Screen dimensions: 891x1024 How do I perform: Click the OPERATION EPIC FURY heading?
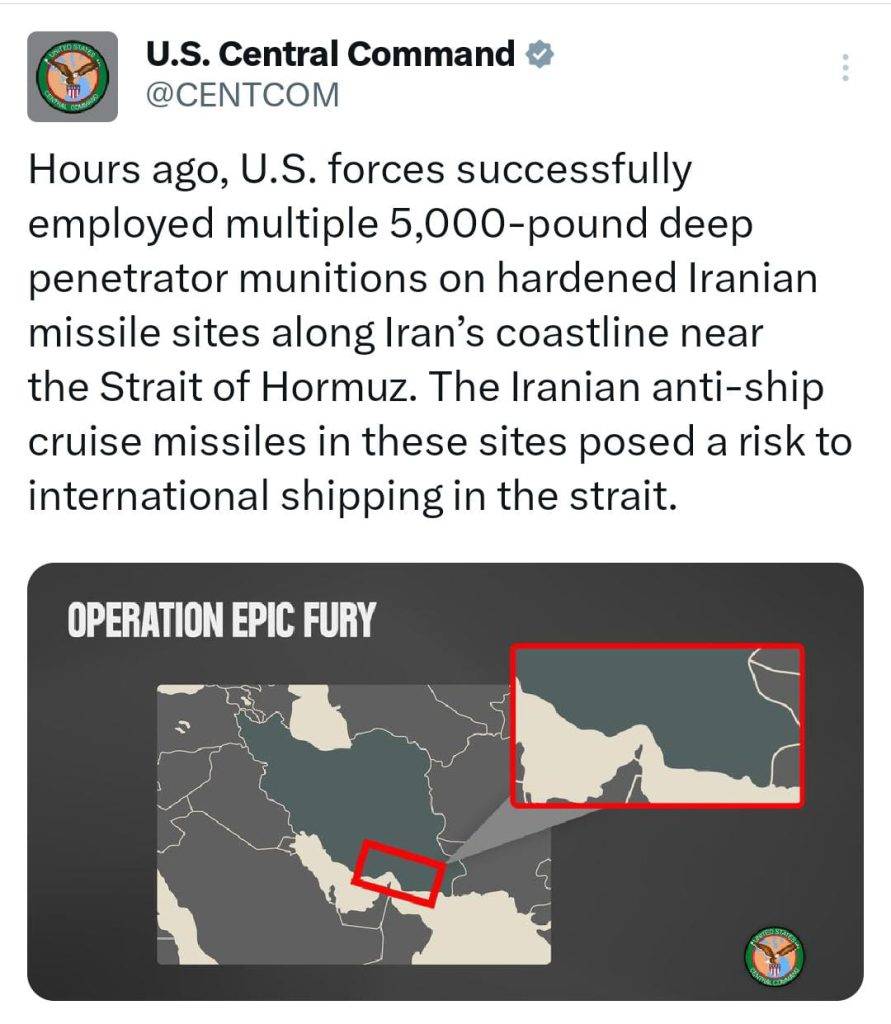(220, 621)
